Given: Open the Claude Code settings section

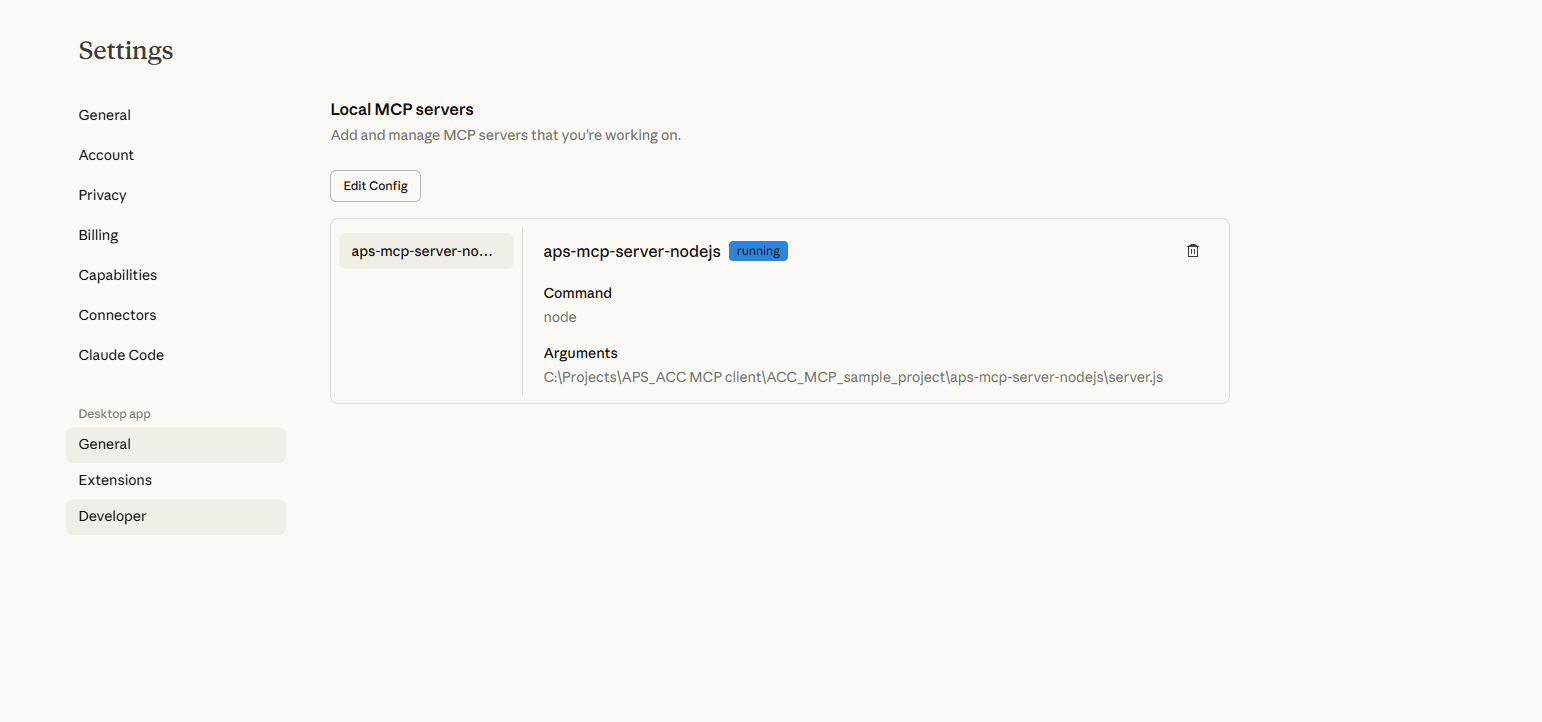Looking at the screenshot, I should click(121, 355).
